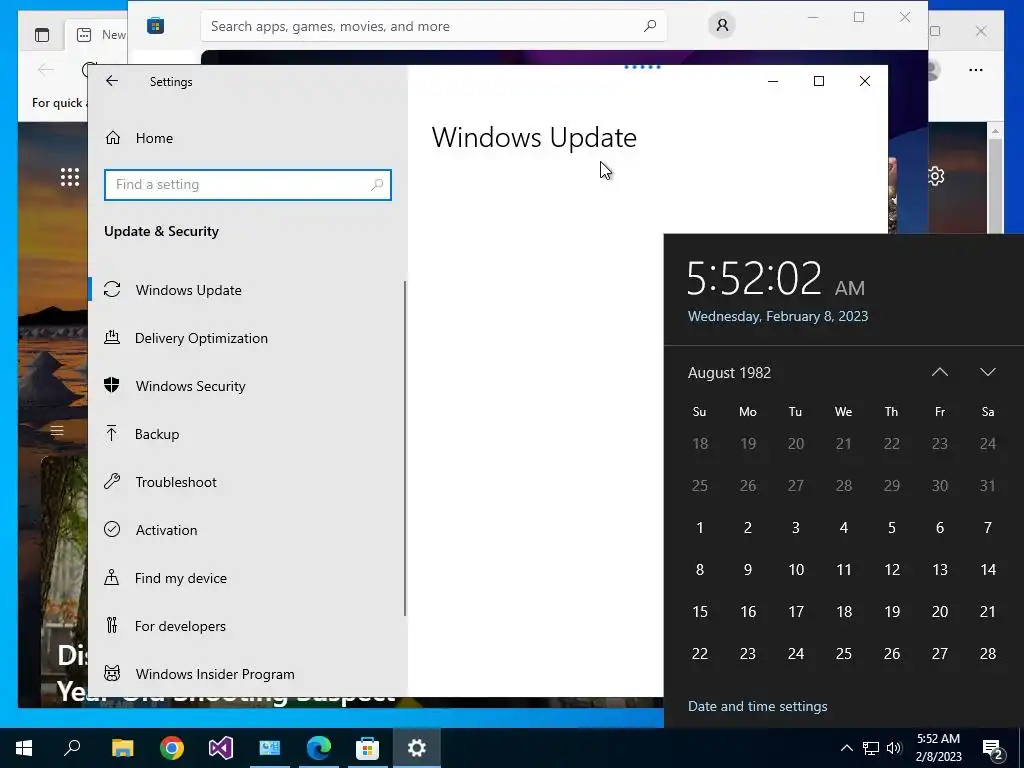Select August 28 in the calendar
The height and width of the screenshot is (768, 1024).
(987, 654)
